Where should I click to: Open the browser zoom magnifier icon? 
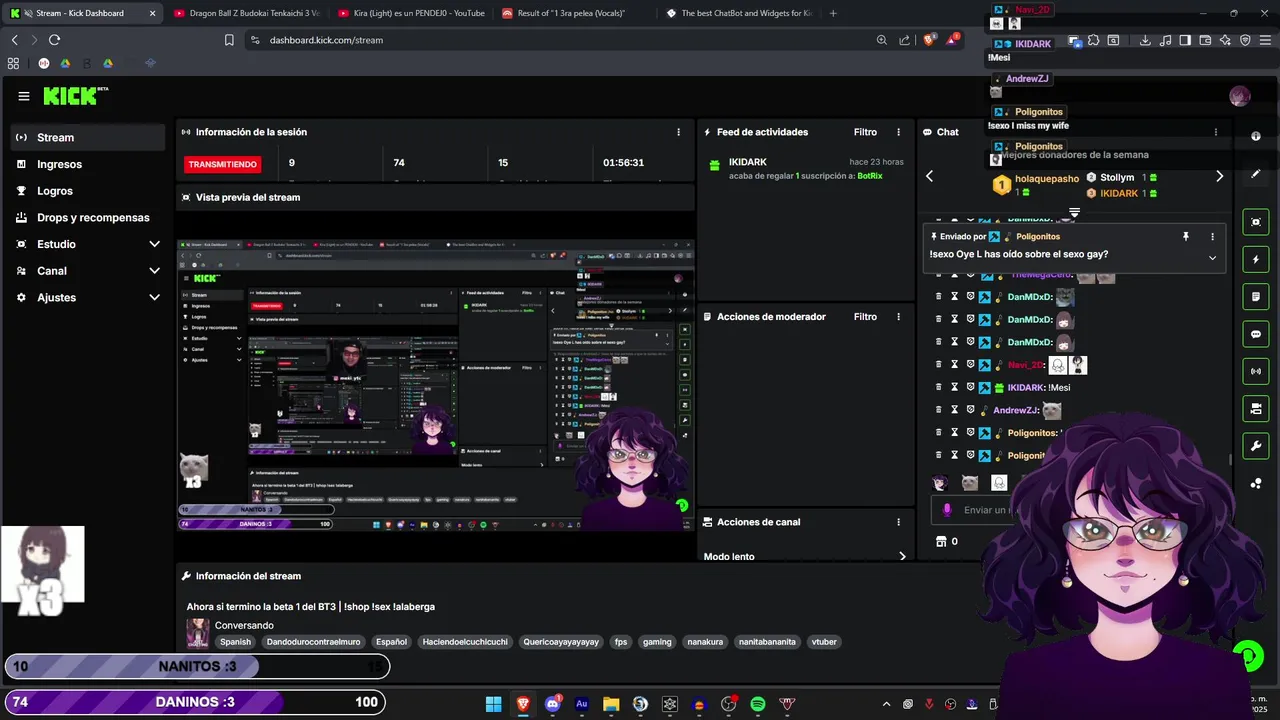881,40
